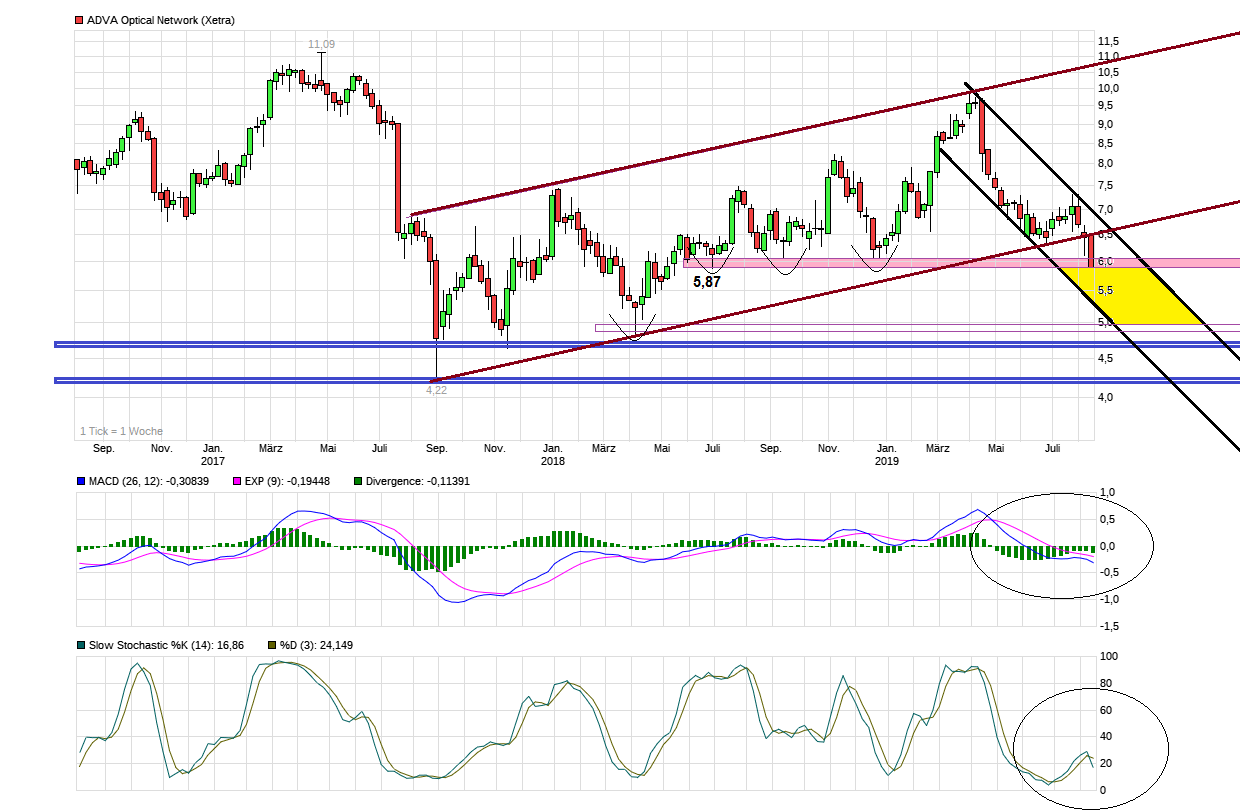Click the '%D (3): 24,149' legend text
The height and width of the screenshot is (812, 1240).
[316, 645]
